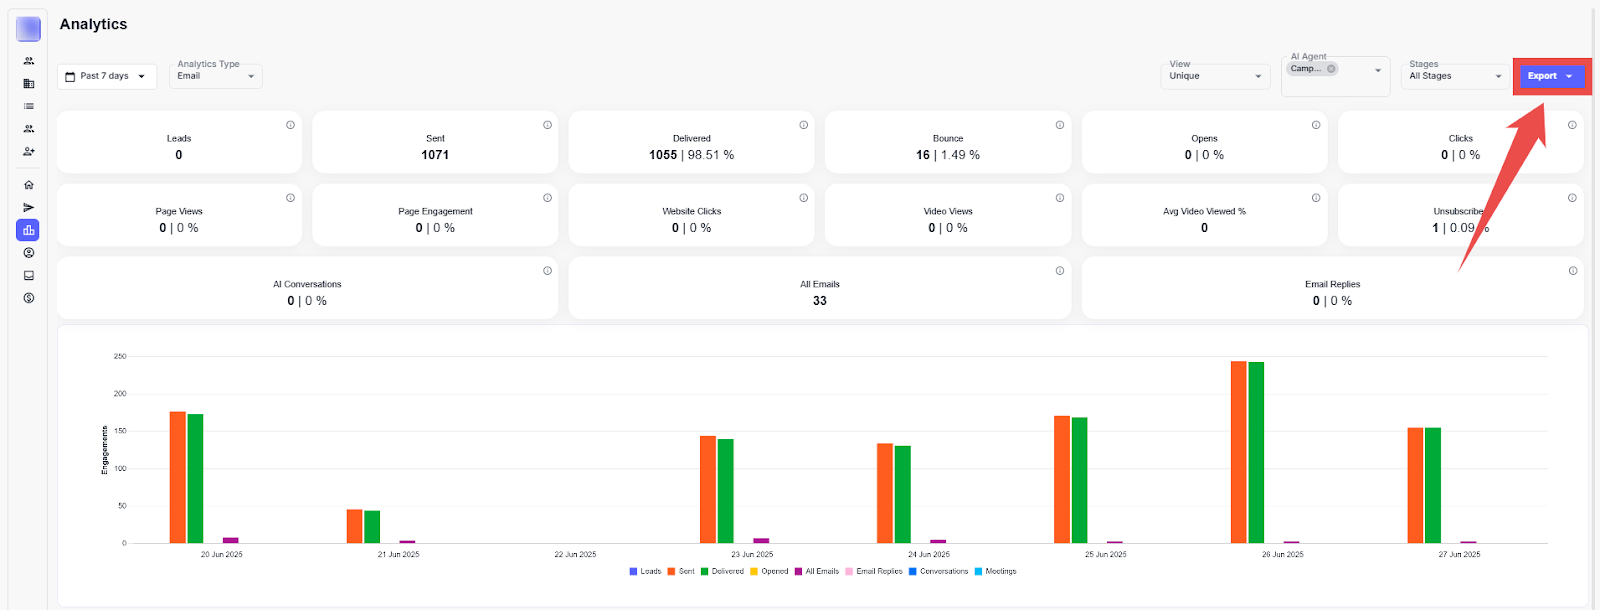
Task: Open the Past 7 days date range dropdown
Action: (107, 76)
